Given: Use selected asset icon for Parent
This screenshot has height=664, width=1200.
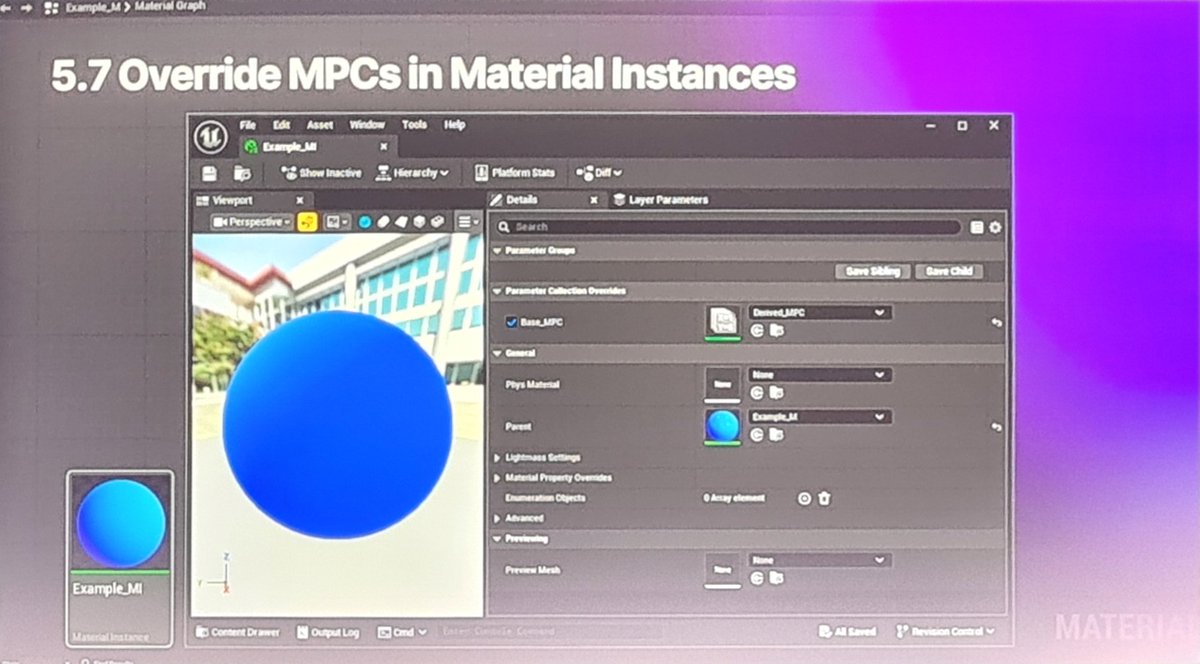Looking at the screenshot, I should (757, 435).
